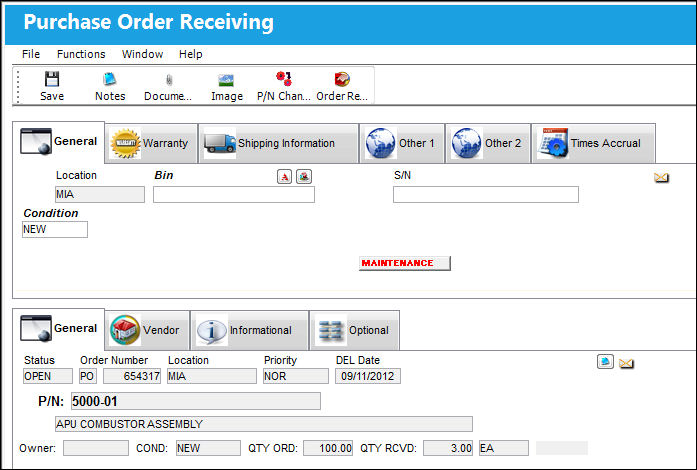Click the Status field showing OPEN
The height and width of the screenshot is (470, 697).
(x=48, y=376)
